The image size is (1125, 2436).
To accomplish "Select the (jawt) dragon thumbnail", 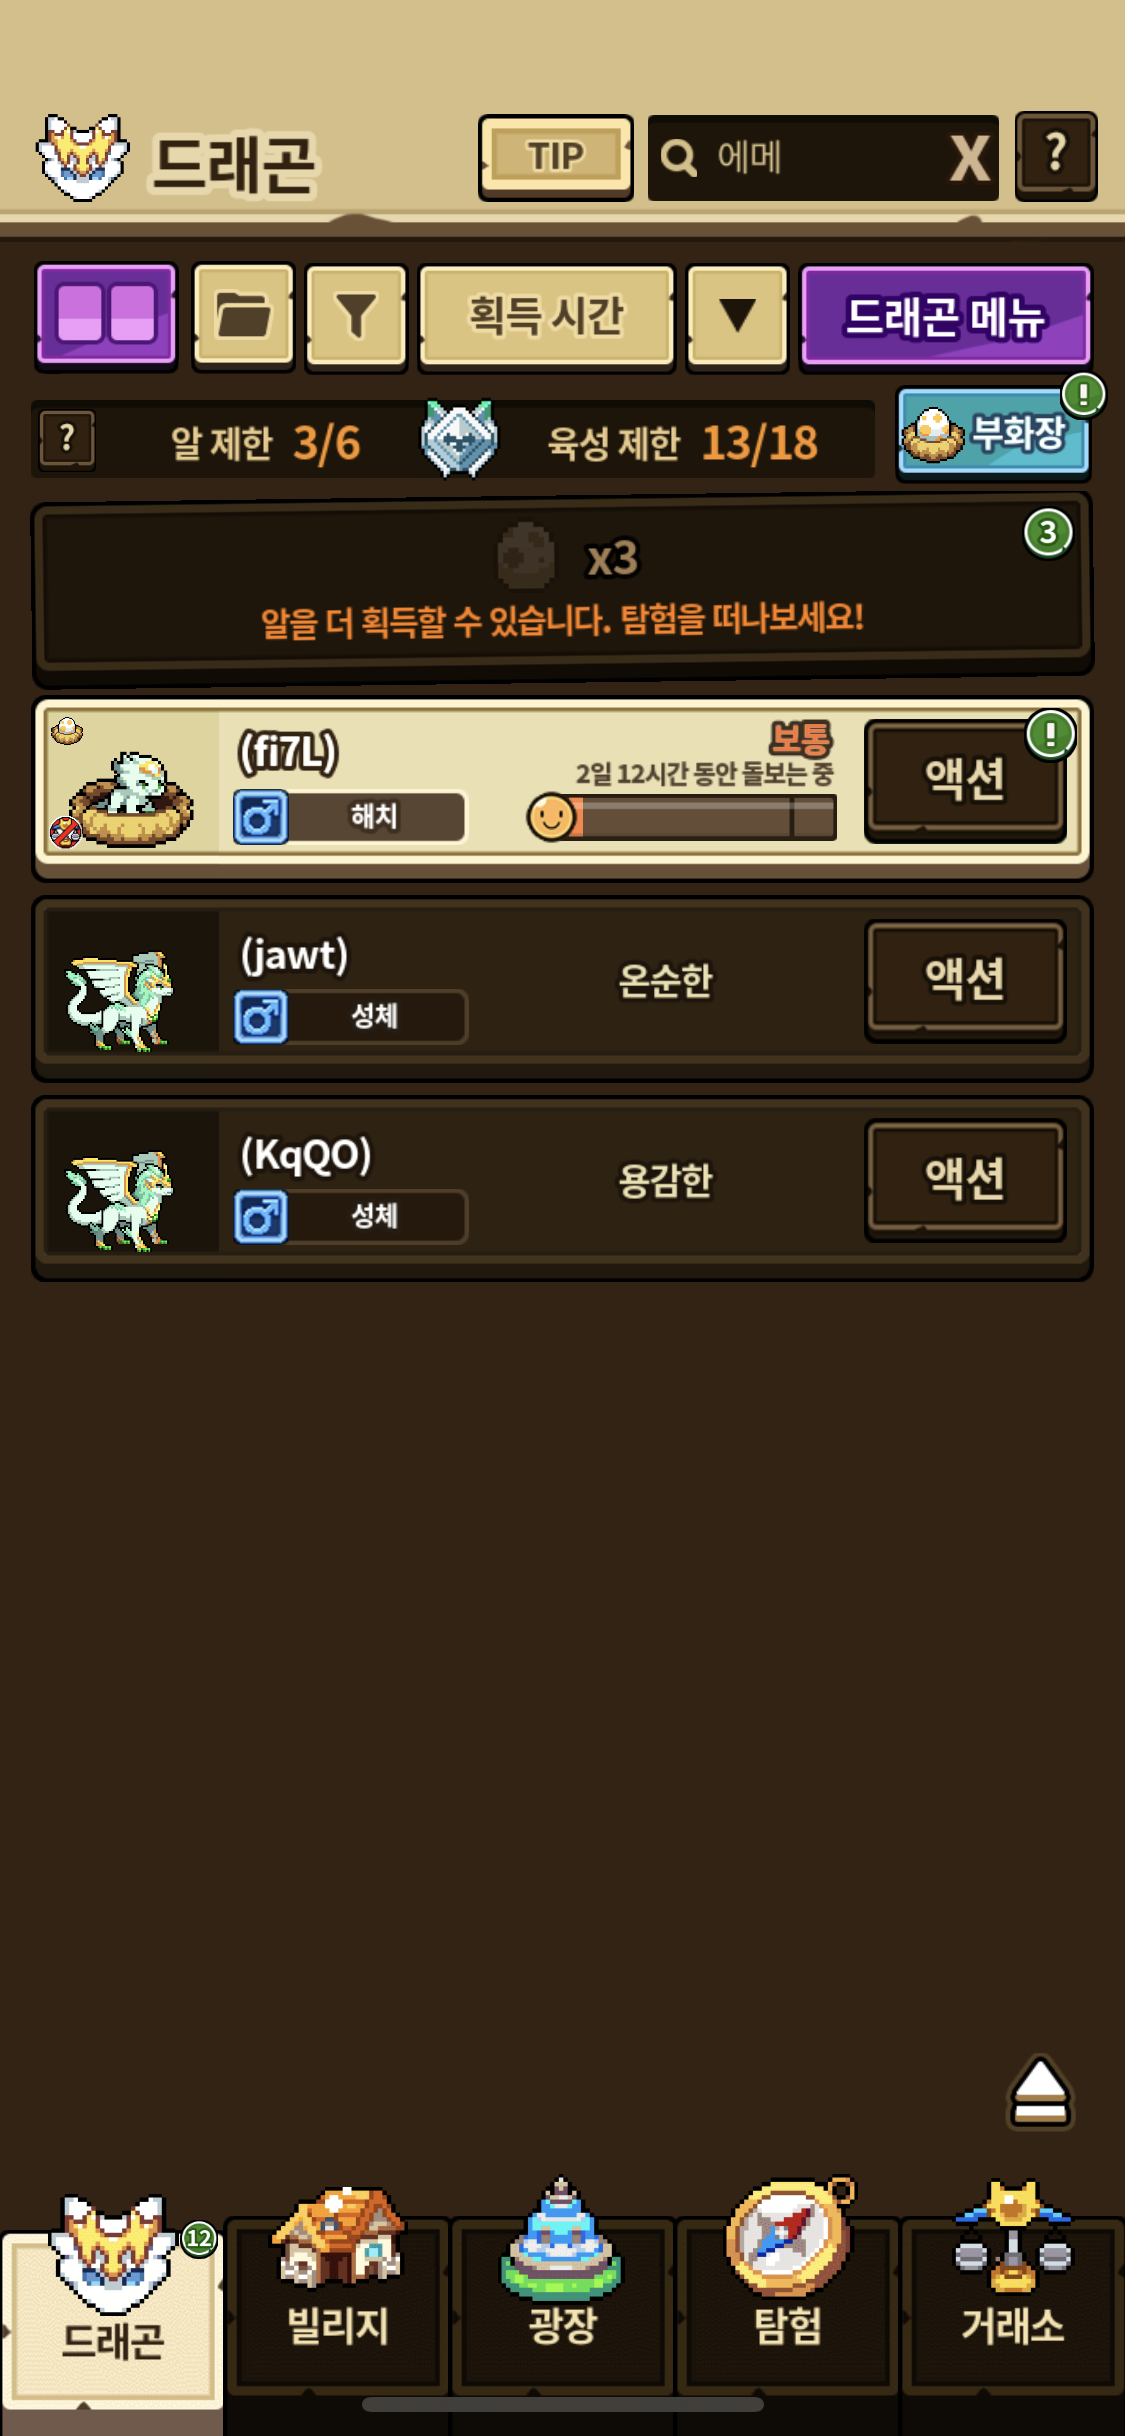I will pyautogui.click(x=131, y=982).
